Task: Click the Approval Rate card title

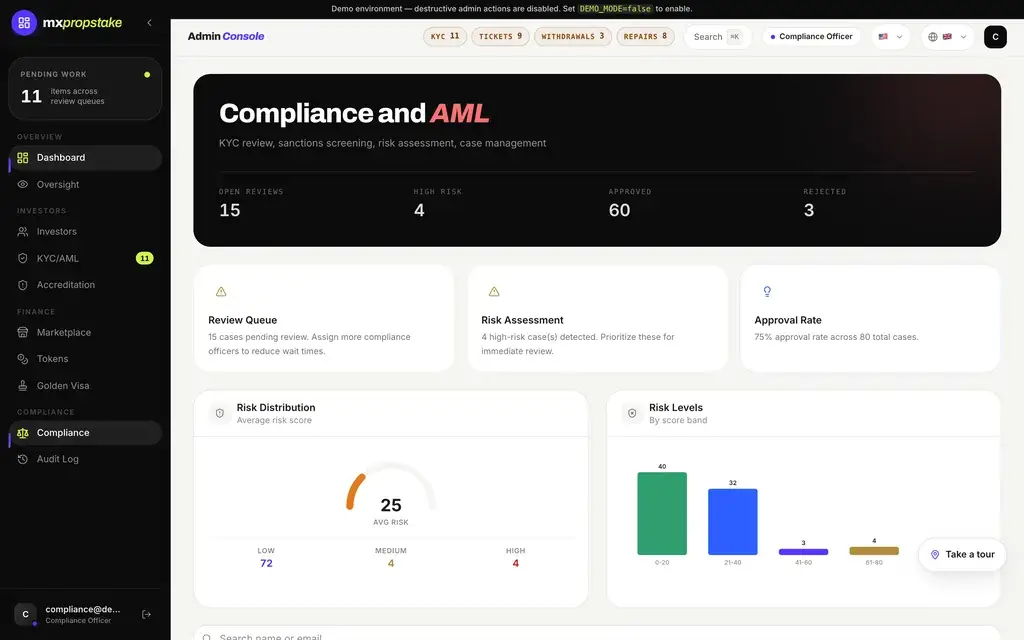Action: point(788,320)
